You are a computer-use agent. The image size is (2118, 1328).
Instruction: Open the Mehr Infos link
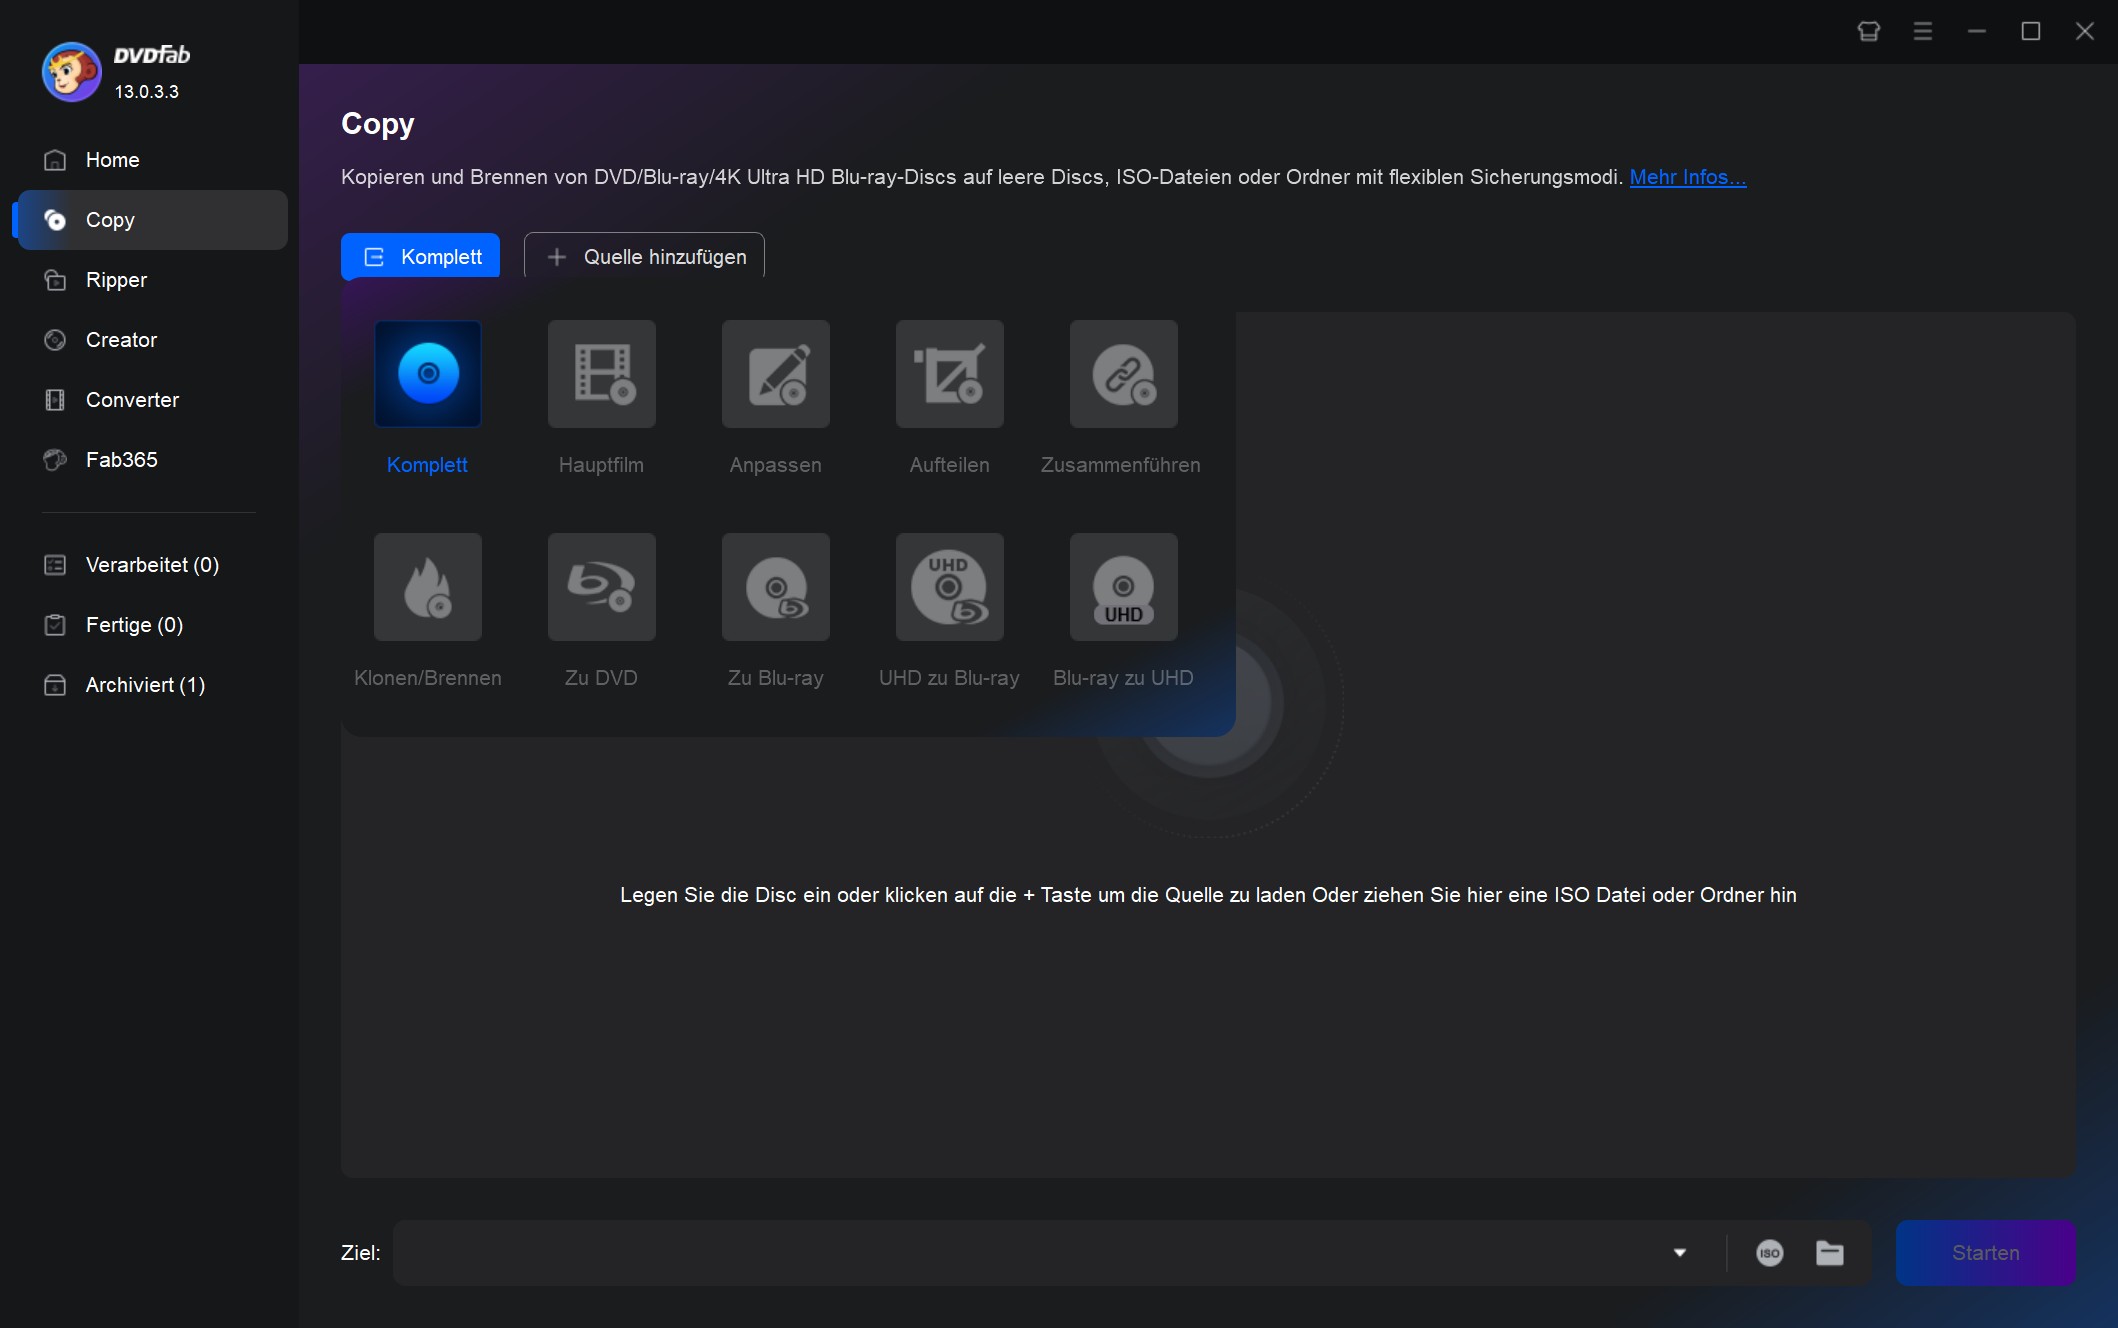pos(1688,177)
